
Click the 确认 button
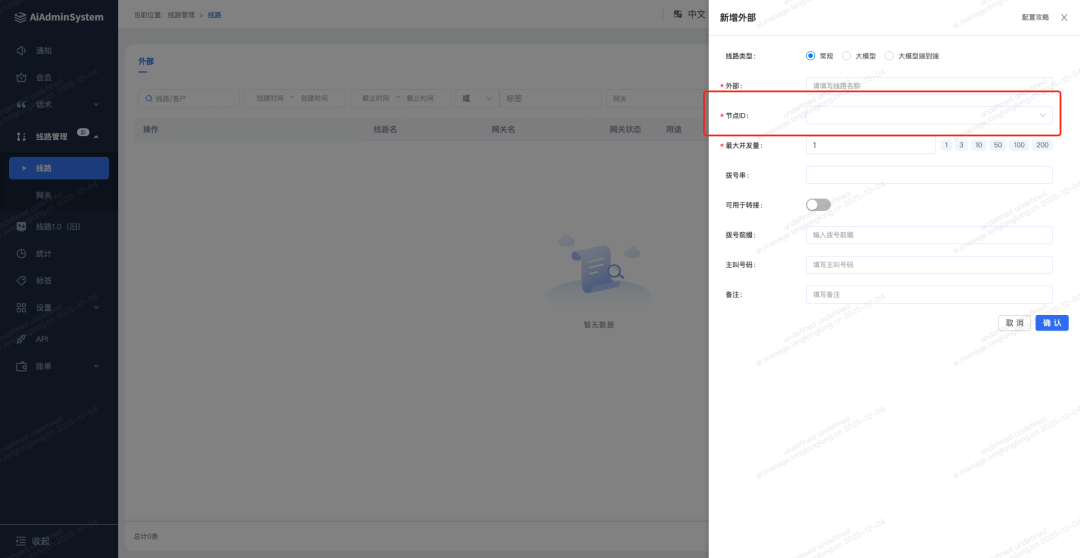[1051, 323]
